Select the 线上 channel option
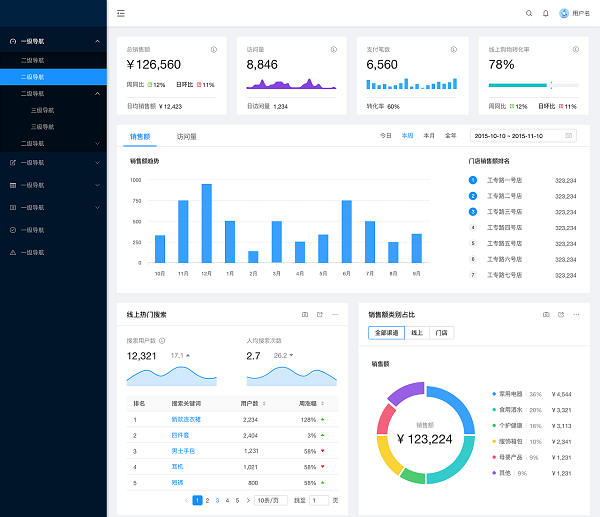 tap(417, 332)
